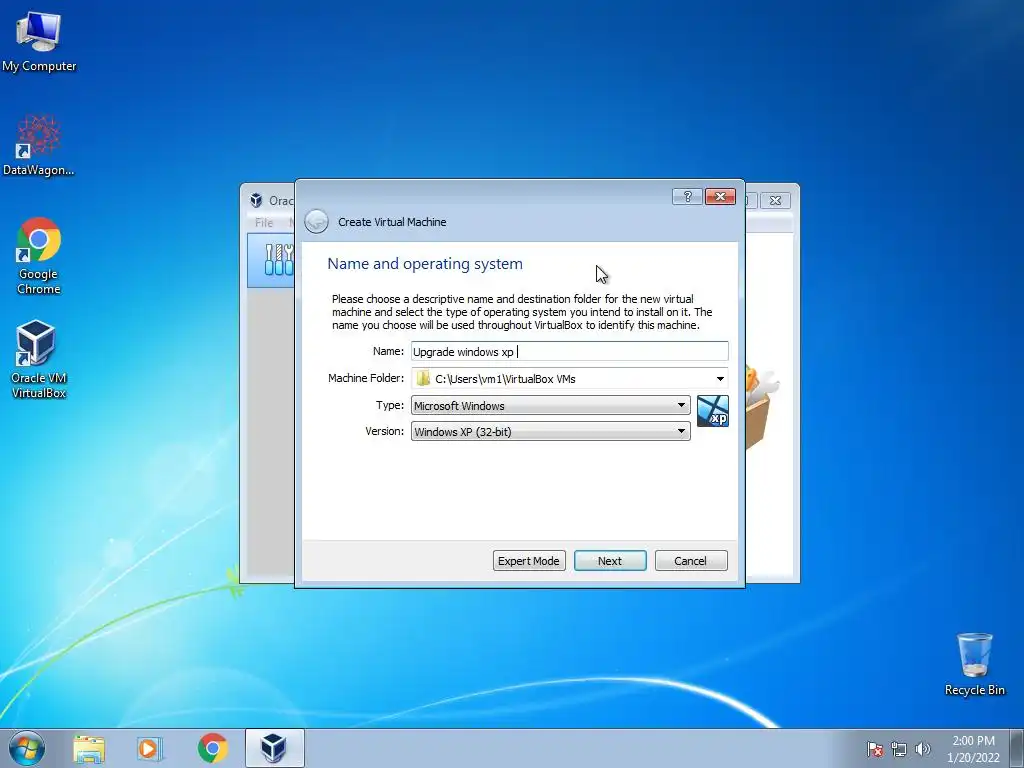This screenshot has width=1024, height=768.
Task: Click the Name text field
Action: click(569, 351)
